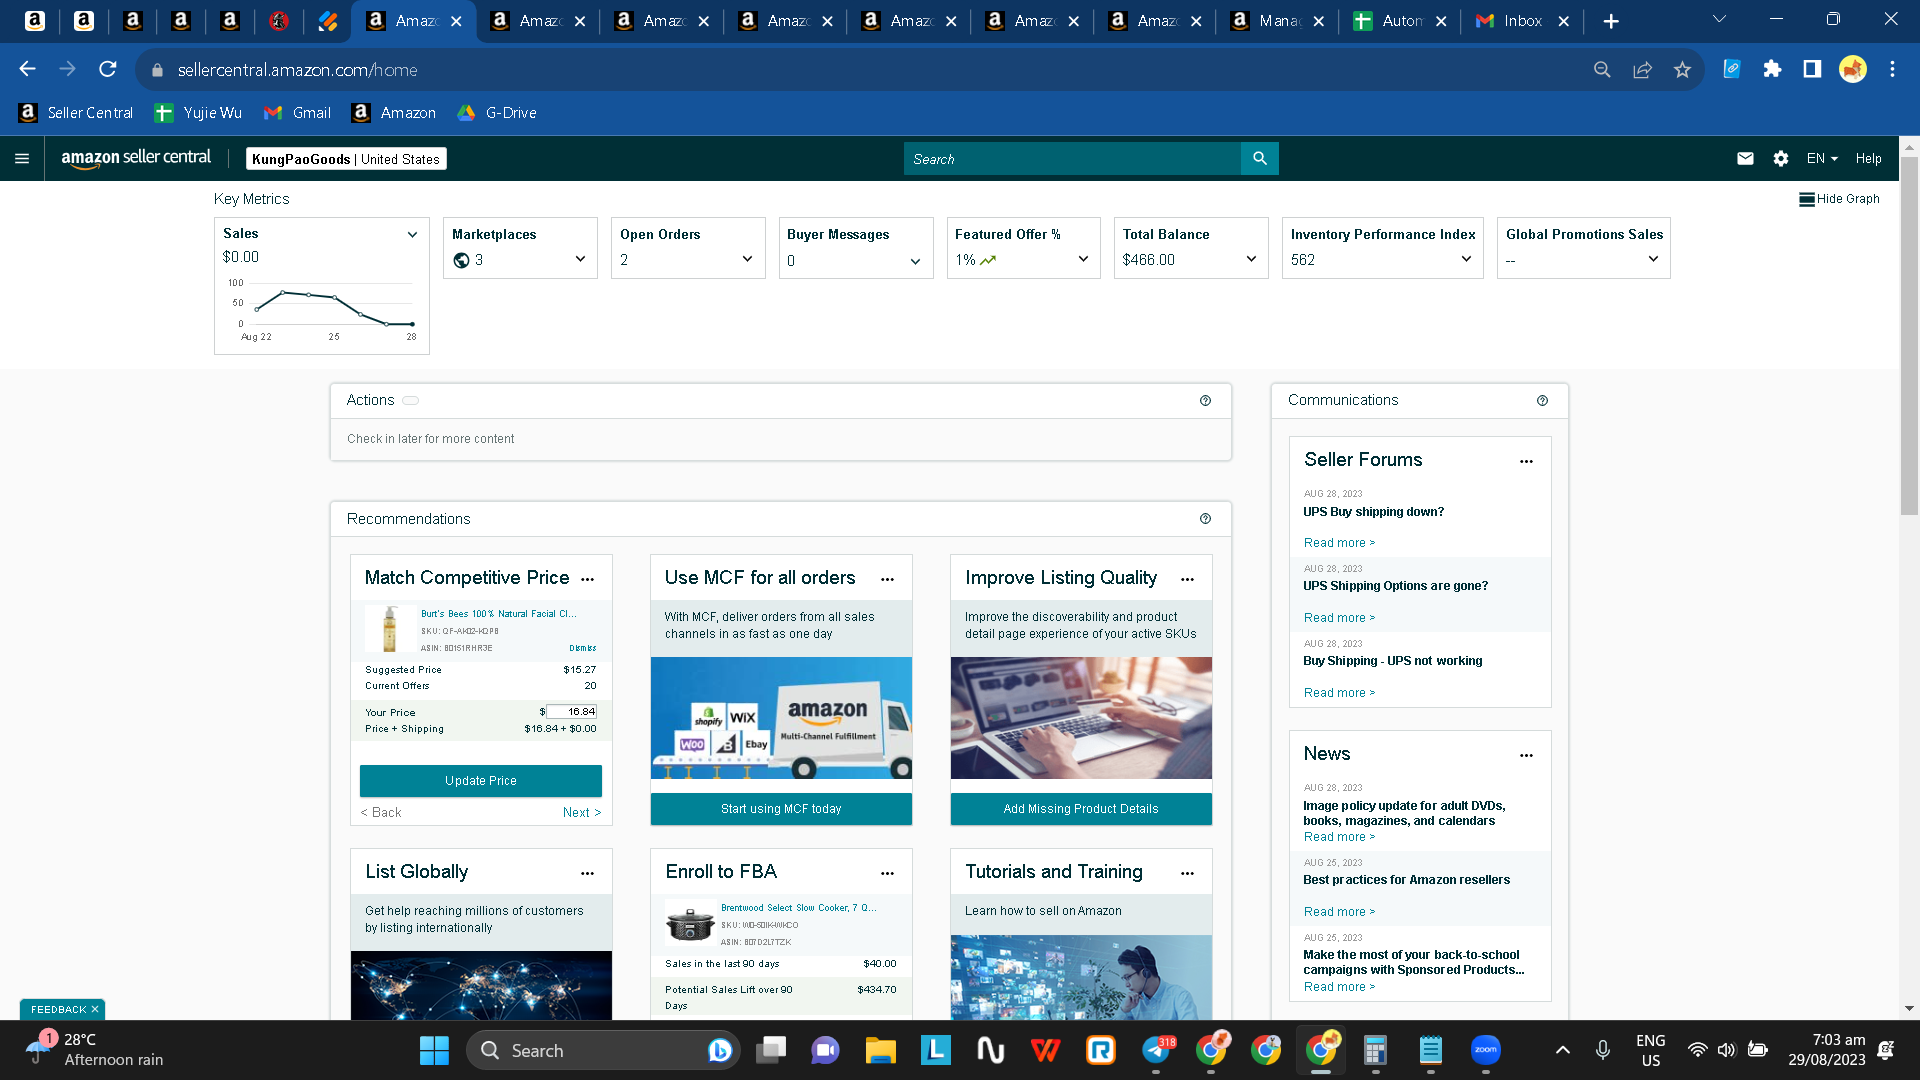1920x1080 pixels.
Task: Open Gmail bookmark
Action: (x=297, y=113)
